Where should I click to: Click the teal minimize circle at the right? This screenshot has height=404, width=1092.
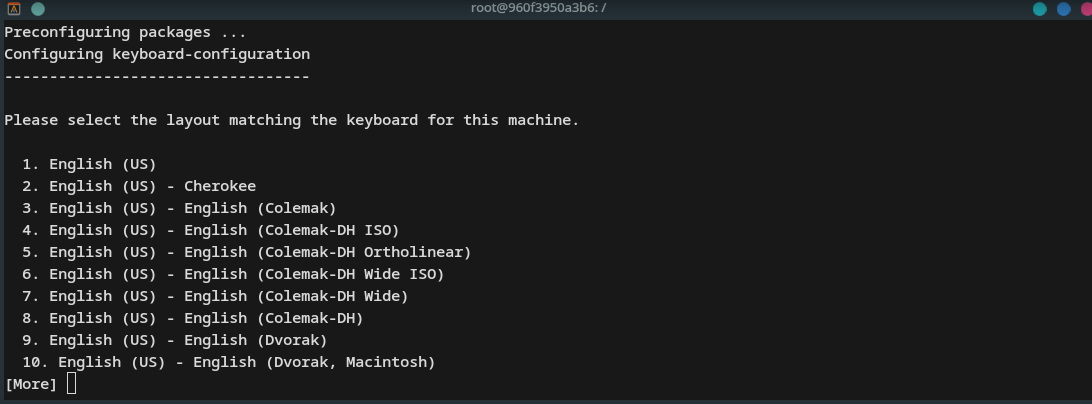pyautogui.click(x=1040, y=9)
